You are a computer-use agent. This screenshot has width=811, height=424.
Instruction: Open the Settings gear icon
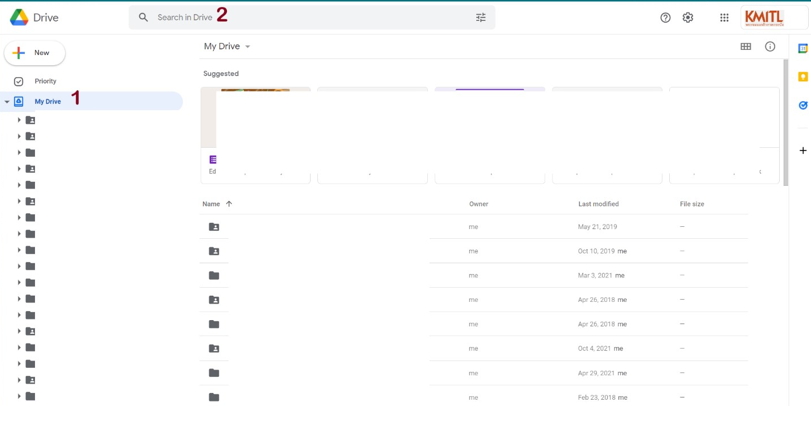pos(688,18)
